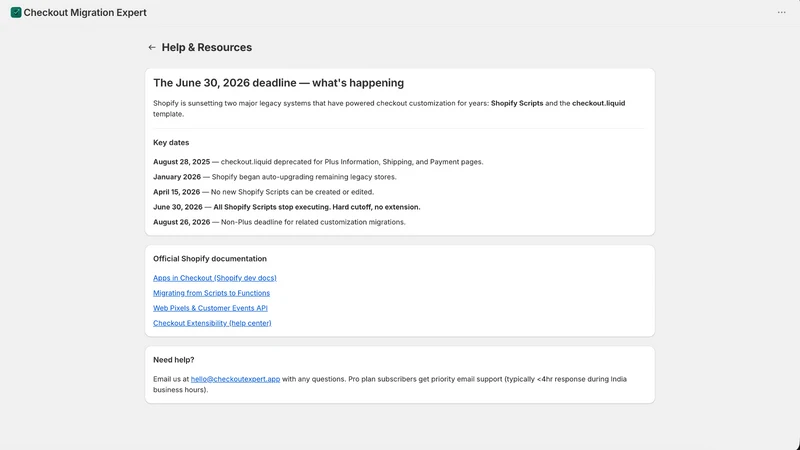Click the Help & Resources heading
800x450 pixels.
(207, 47)
